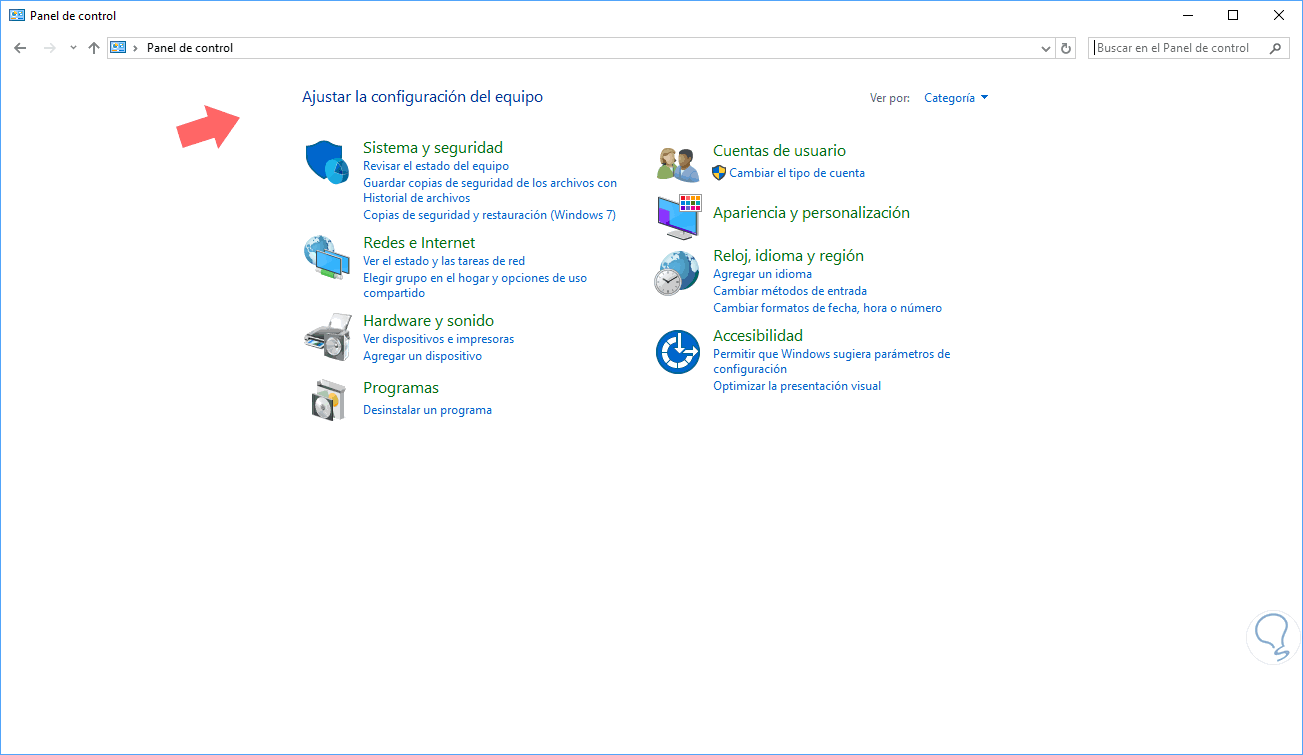Open Guardar copias de seguridad con Historial de archivos

490,191
